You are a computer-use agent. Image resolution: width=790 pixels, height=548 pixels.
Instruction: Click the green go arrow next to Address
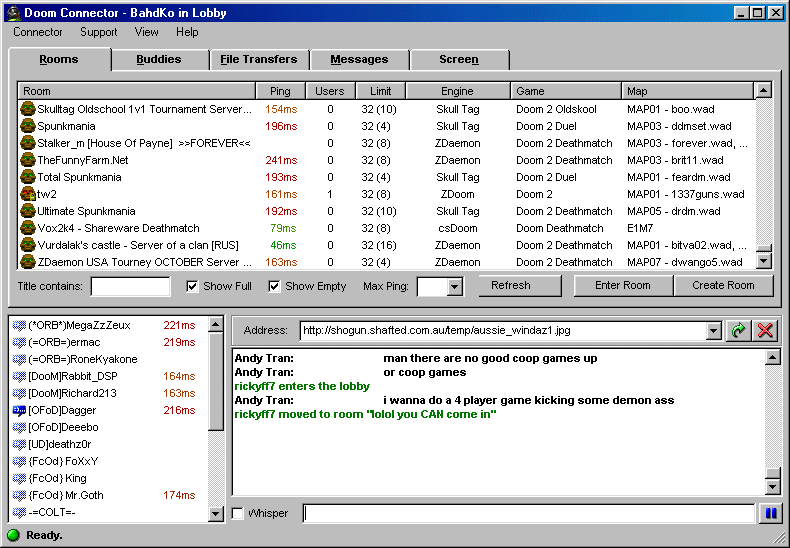(x=738, y=330)
